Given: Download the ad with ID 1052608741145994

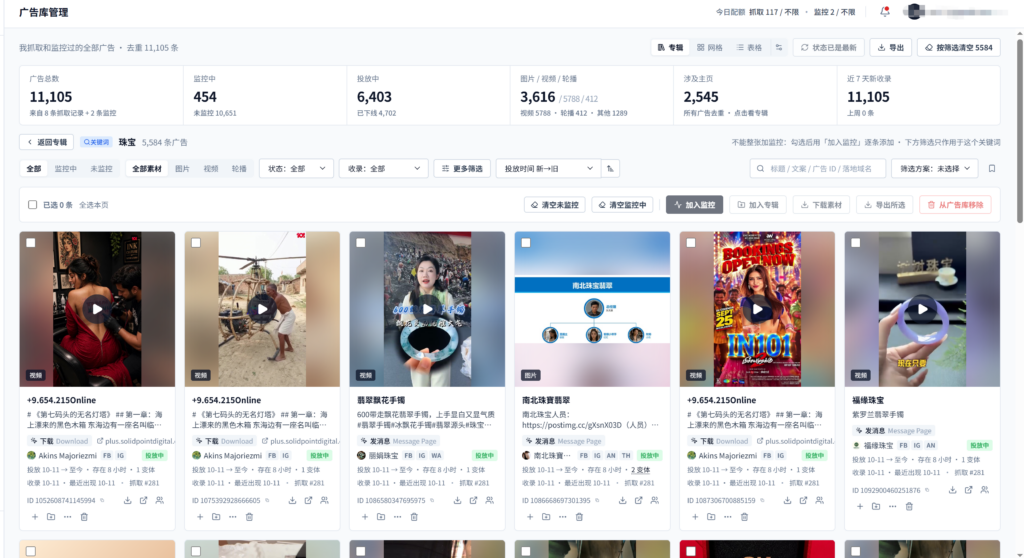Looking at the screenshot, I should click(127, 501).
